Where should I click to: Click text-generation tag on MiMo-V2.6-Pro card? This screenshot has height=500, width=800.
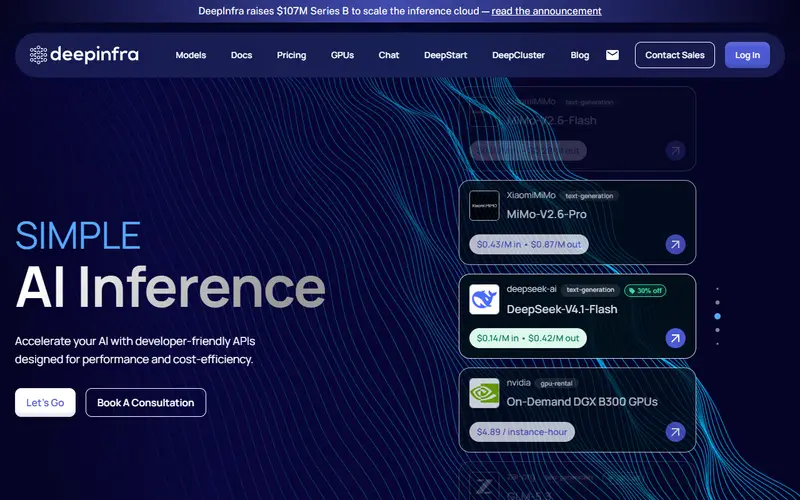(589, 196)
